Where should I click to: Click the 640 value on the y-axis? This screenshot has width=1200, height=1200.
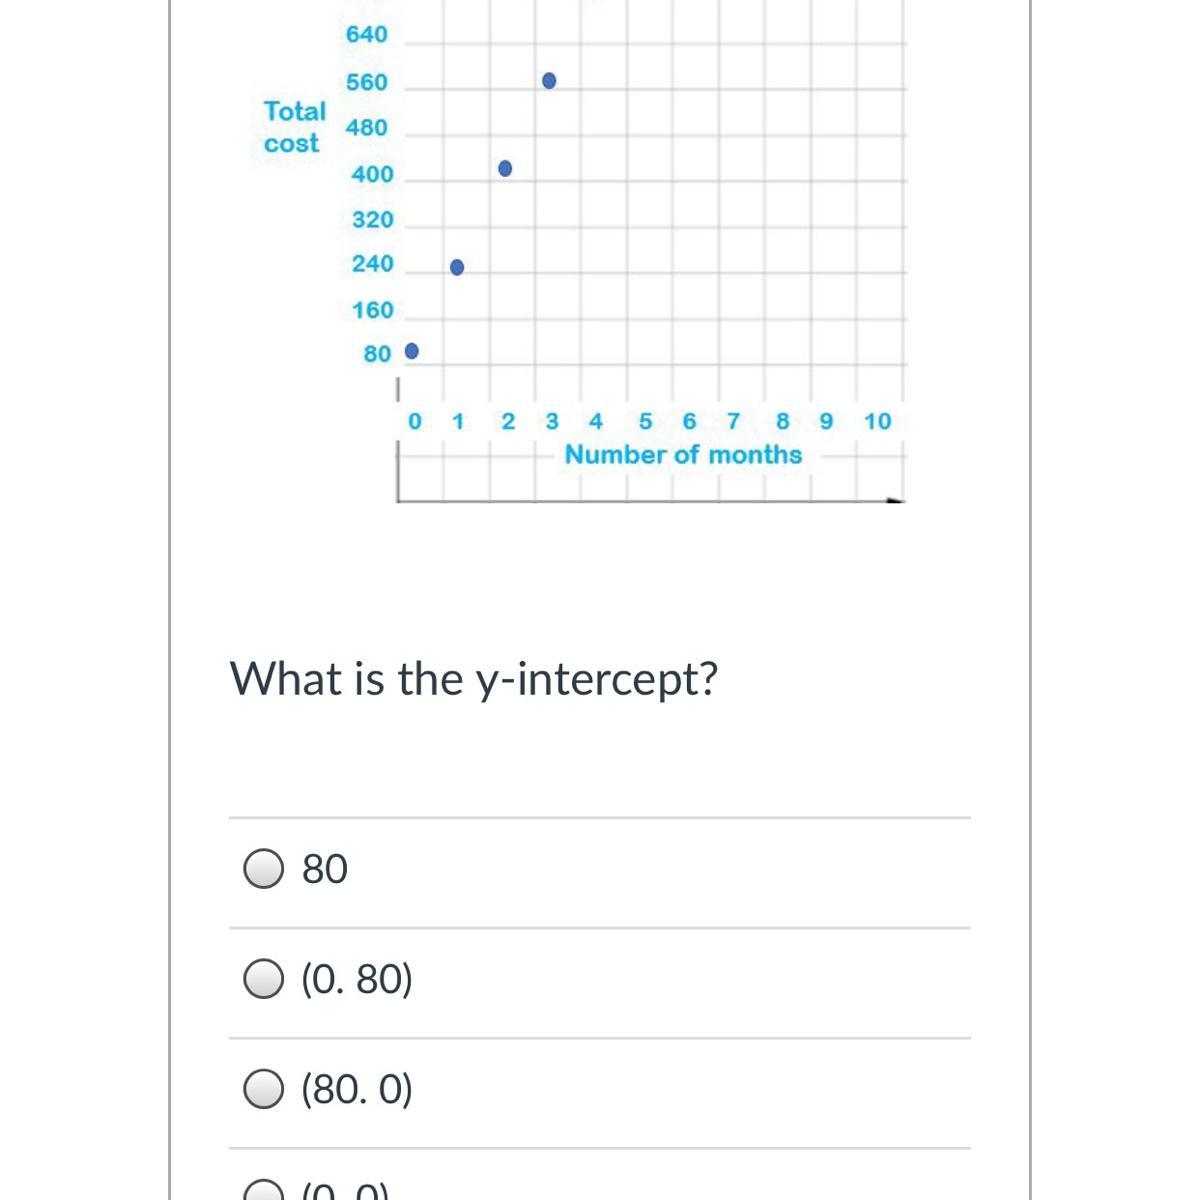(x=367, y=35)
